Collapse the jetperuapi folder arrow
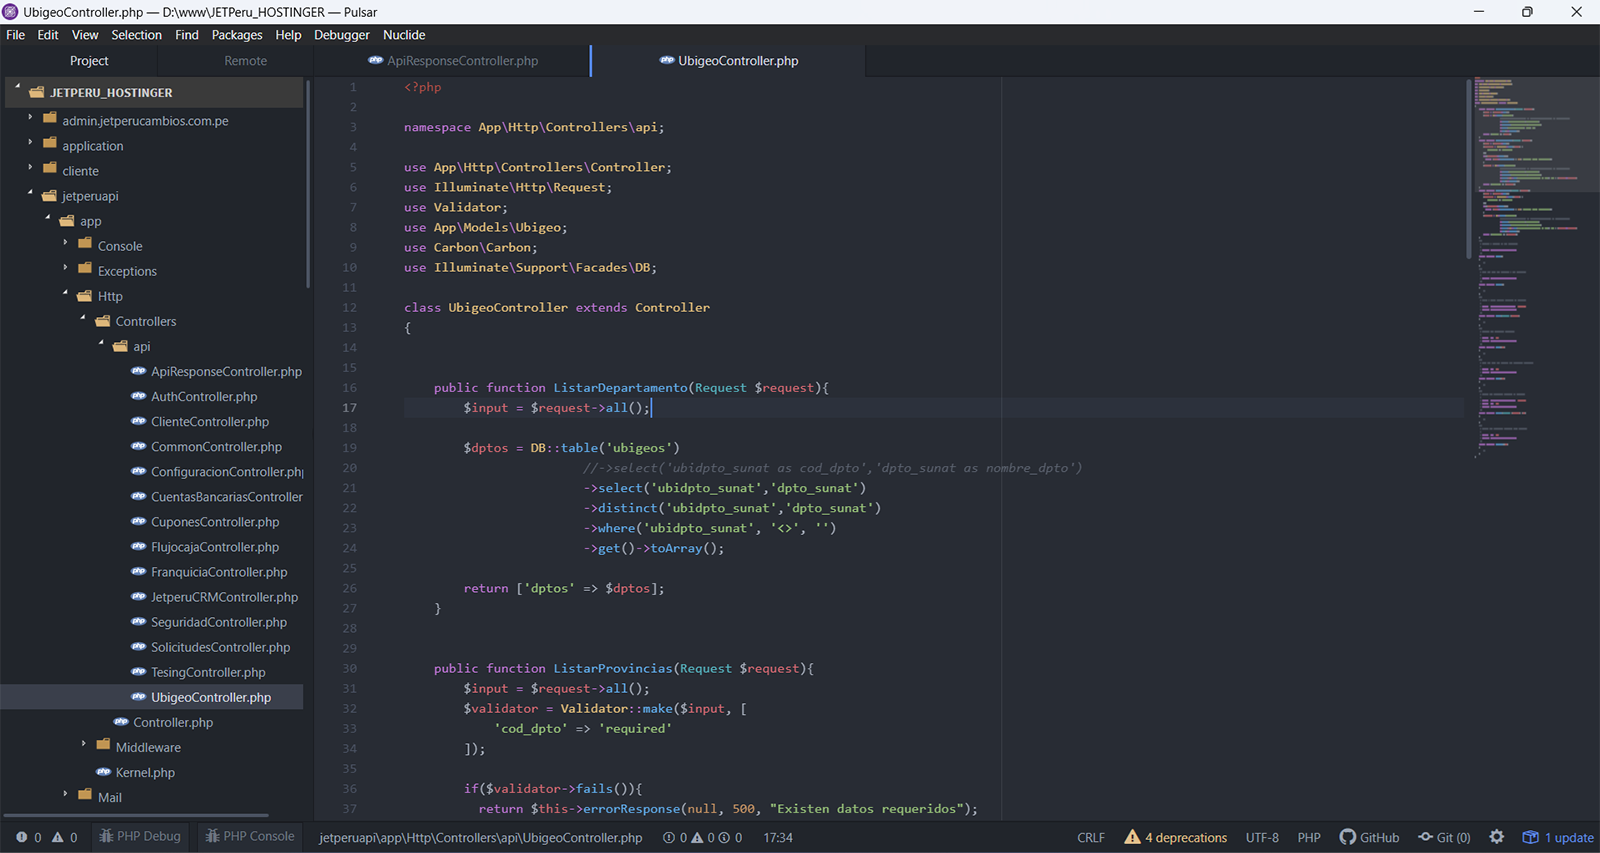Image resolution: width=1600 pixels, height=853 pixels. pyautogui.click(x=30, y=193)
